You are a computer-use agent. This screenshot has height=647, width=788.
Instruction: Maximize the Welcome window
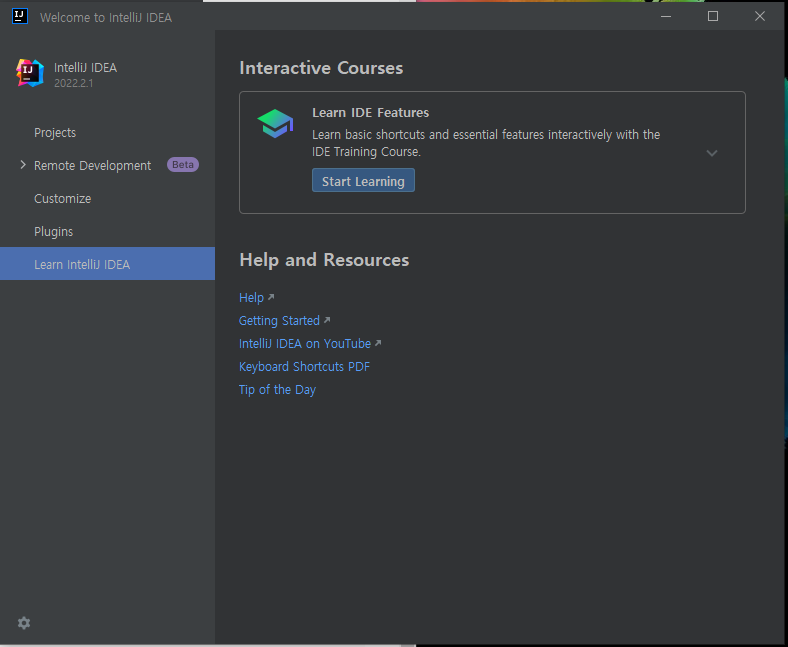(x=713, y=16)
